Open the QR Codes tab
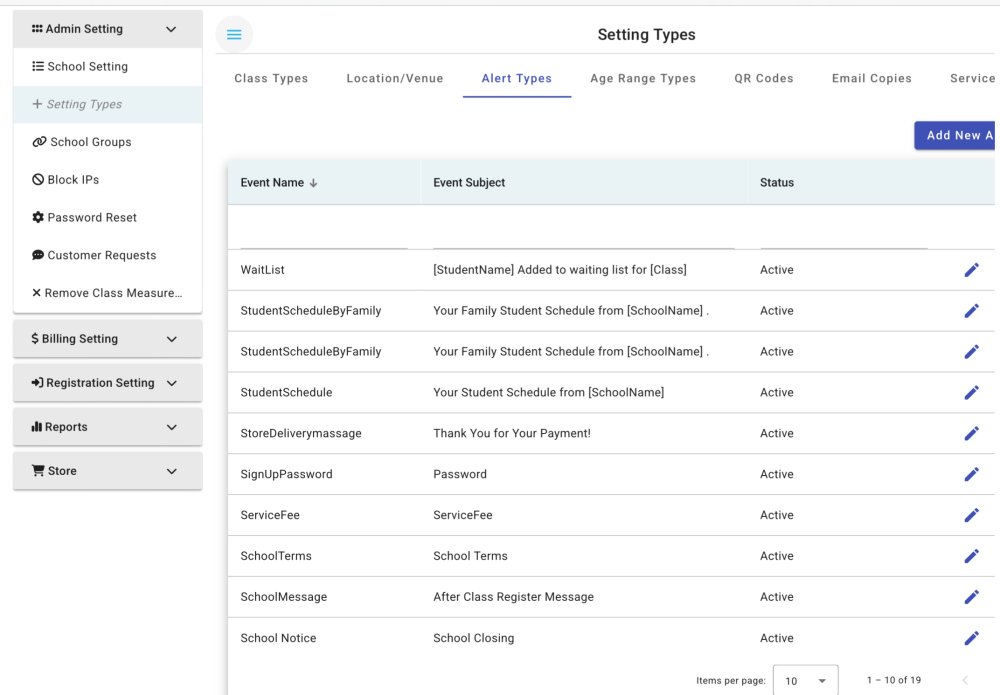 pyautogui.click(x=763, y=78)
